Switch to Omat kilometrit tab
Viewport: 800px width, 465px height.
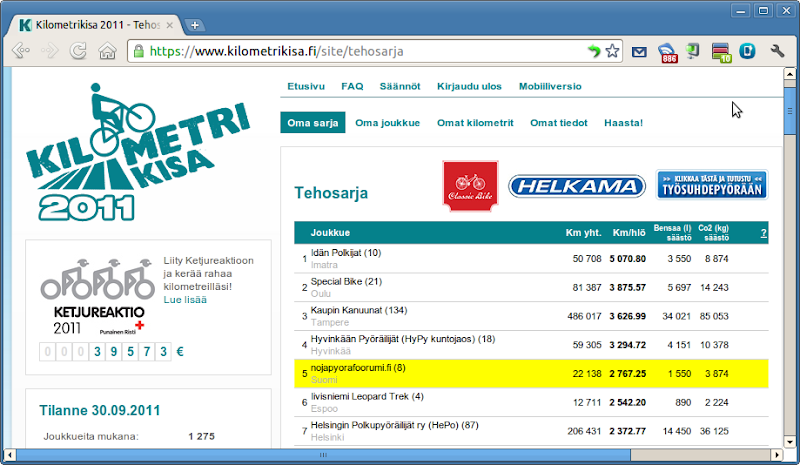click(x=475, y=123)
